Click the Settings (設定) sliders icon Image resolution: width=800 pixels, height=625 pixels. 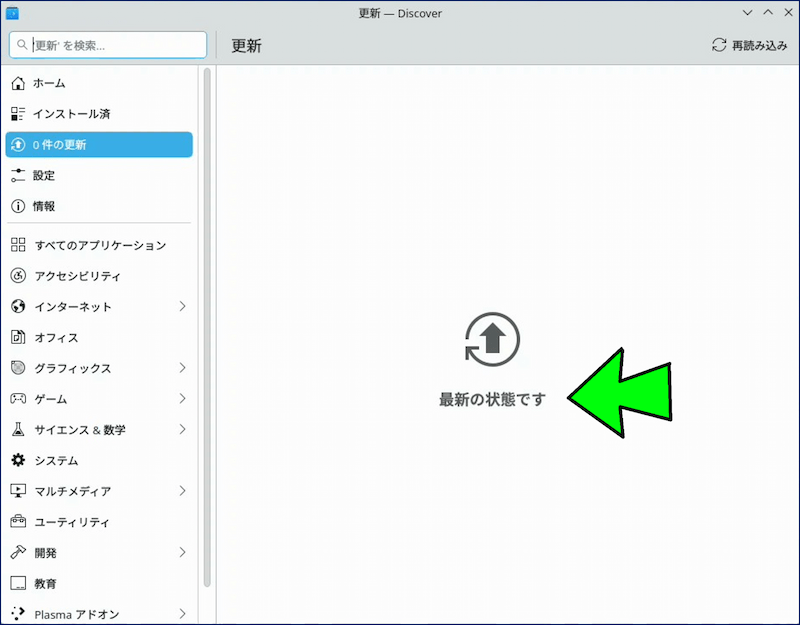18,175
